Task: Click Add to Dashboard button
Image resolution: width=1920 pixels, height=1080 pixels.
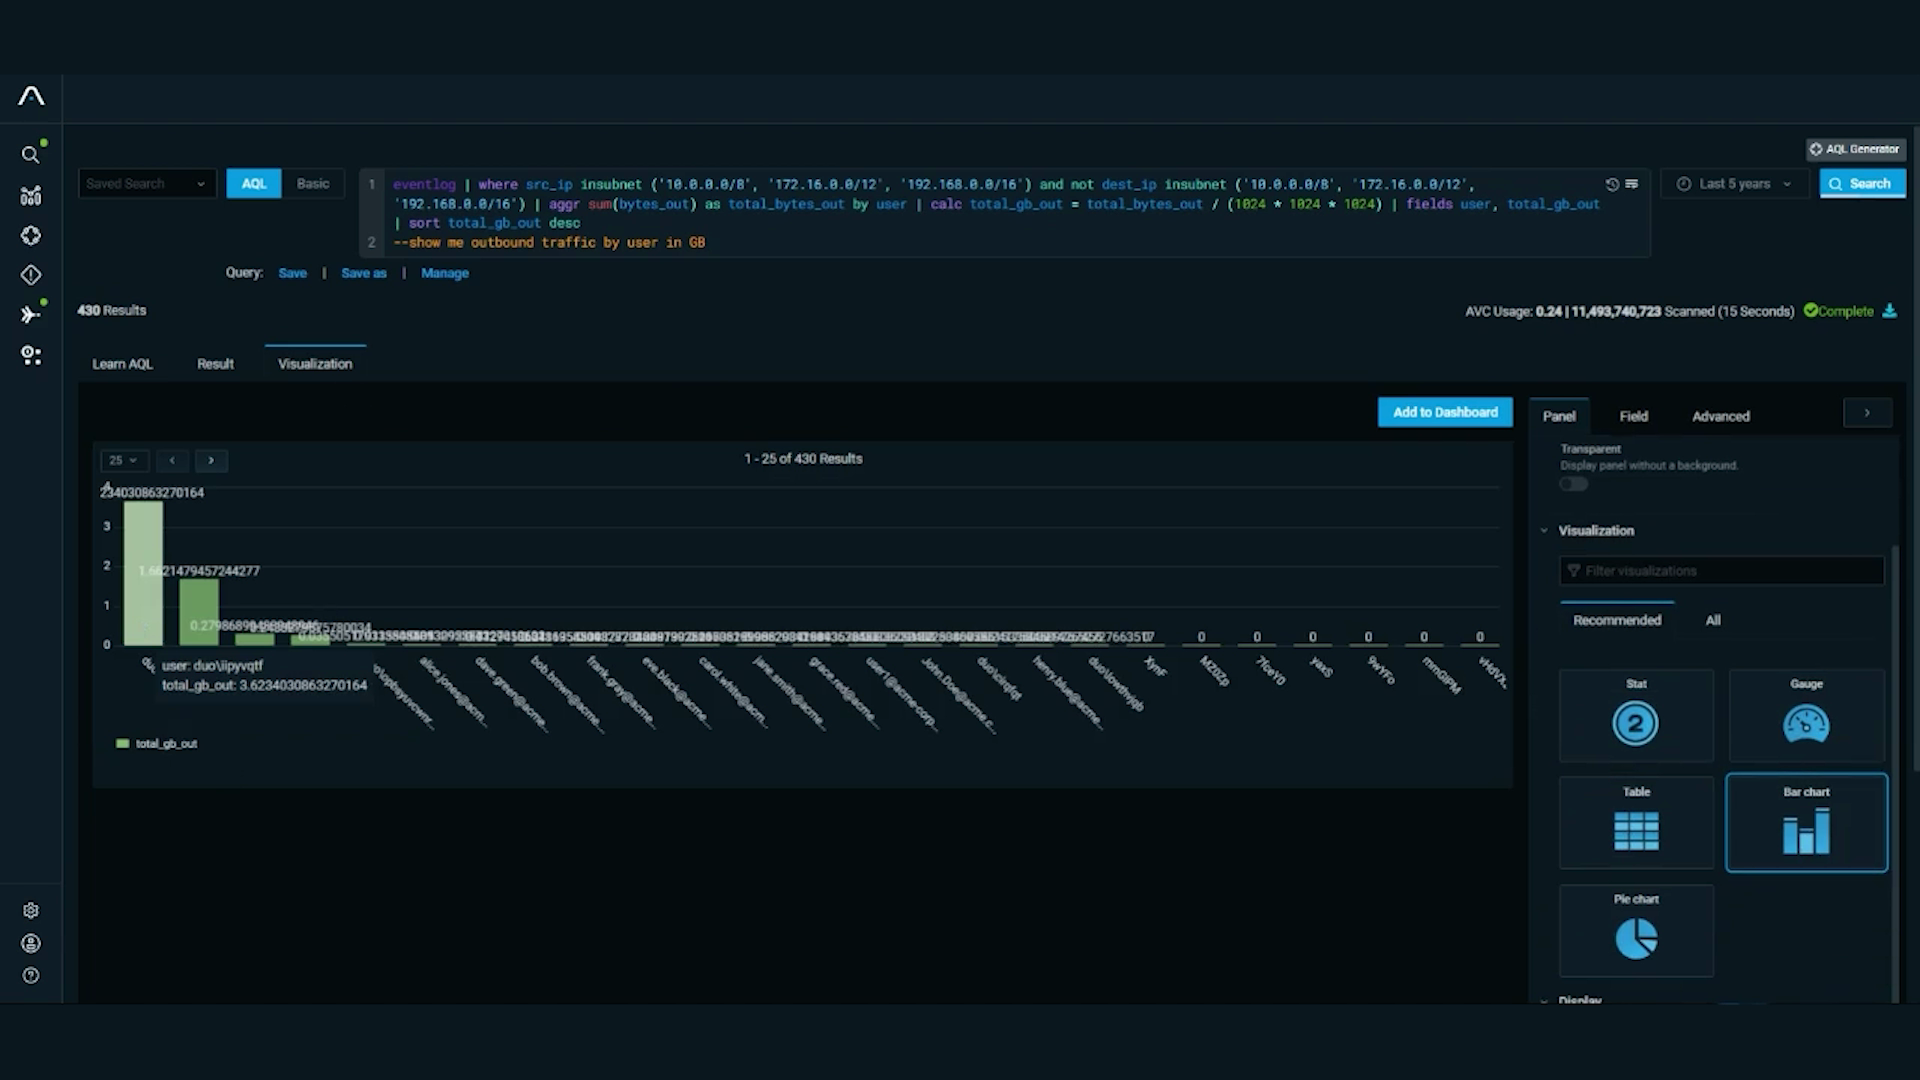Action: [x=1444, y=413]
